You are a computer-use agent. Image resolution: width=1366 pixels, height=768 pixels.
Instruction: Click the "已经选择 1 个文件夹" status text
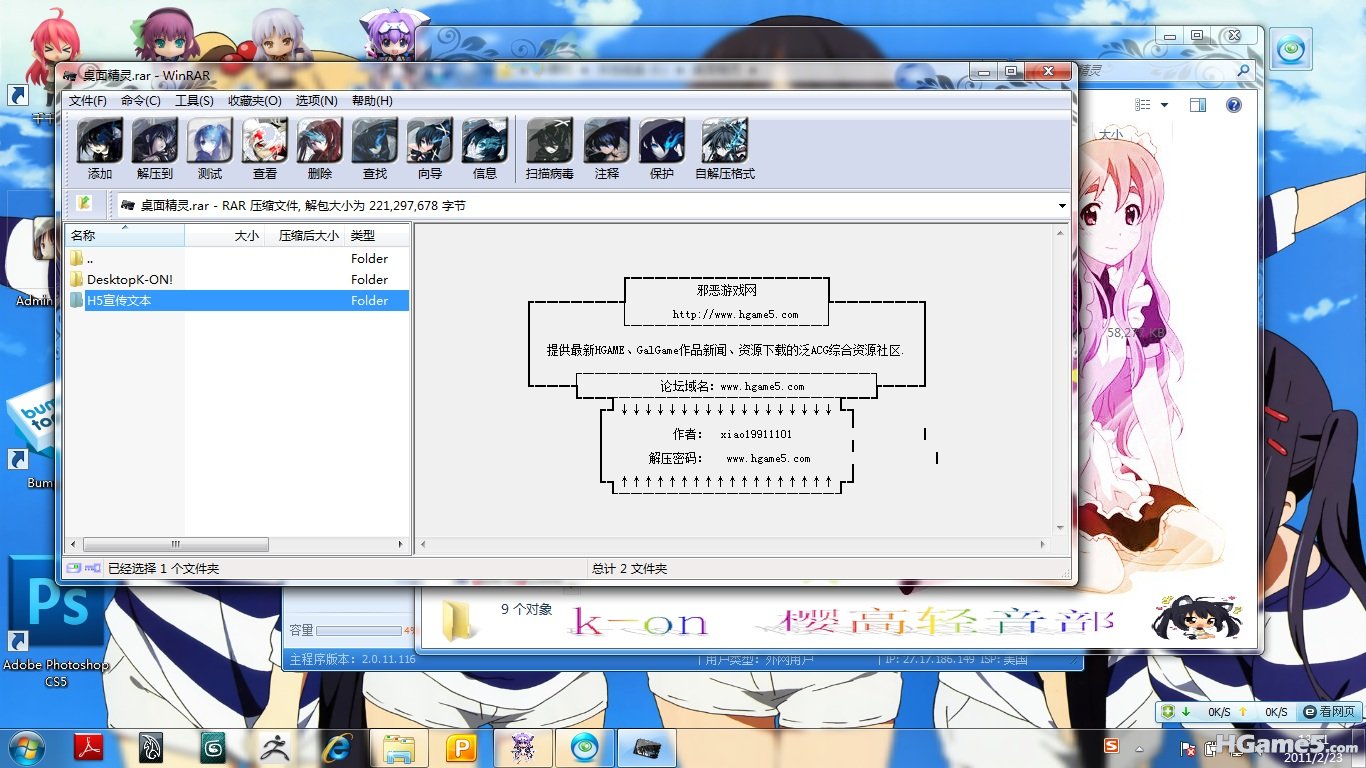[x=163, y=569]
